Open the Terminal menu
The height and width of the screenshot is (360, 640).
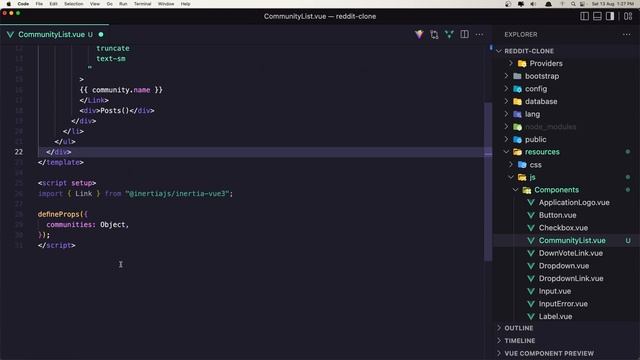pyautogui.click(x=142, y=4)
